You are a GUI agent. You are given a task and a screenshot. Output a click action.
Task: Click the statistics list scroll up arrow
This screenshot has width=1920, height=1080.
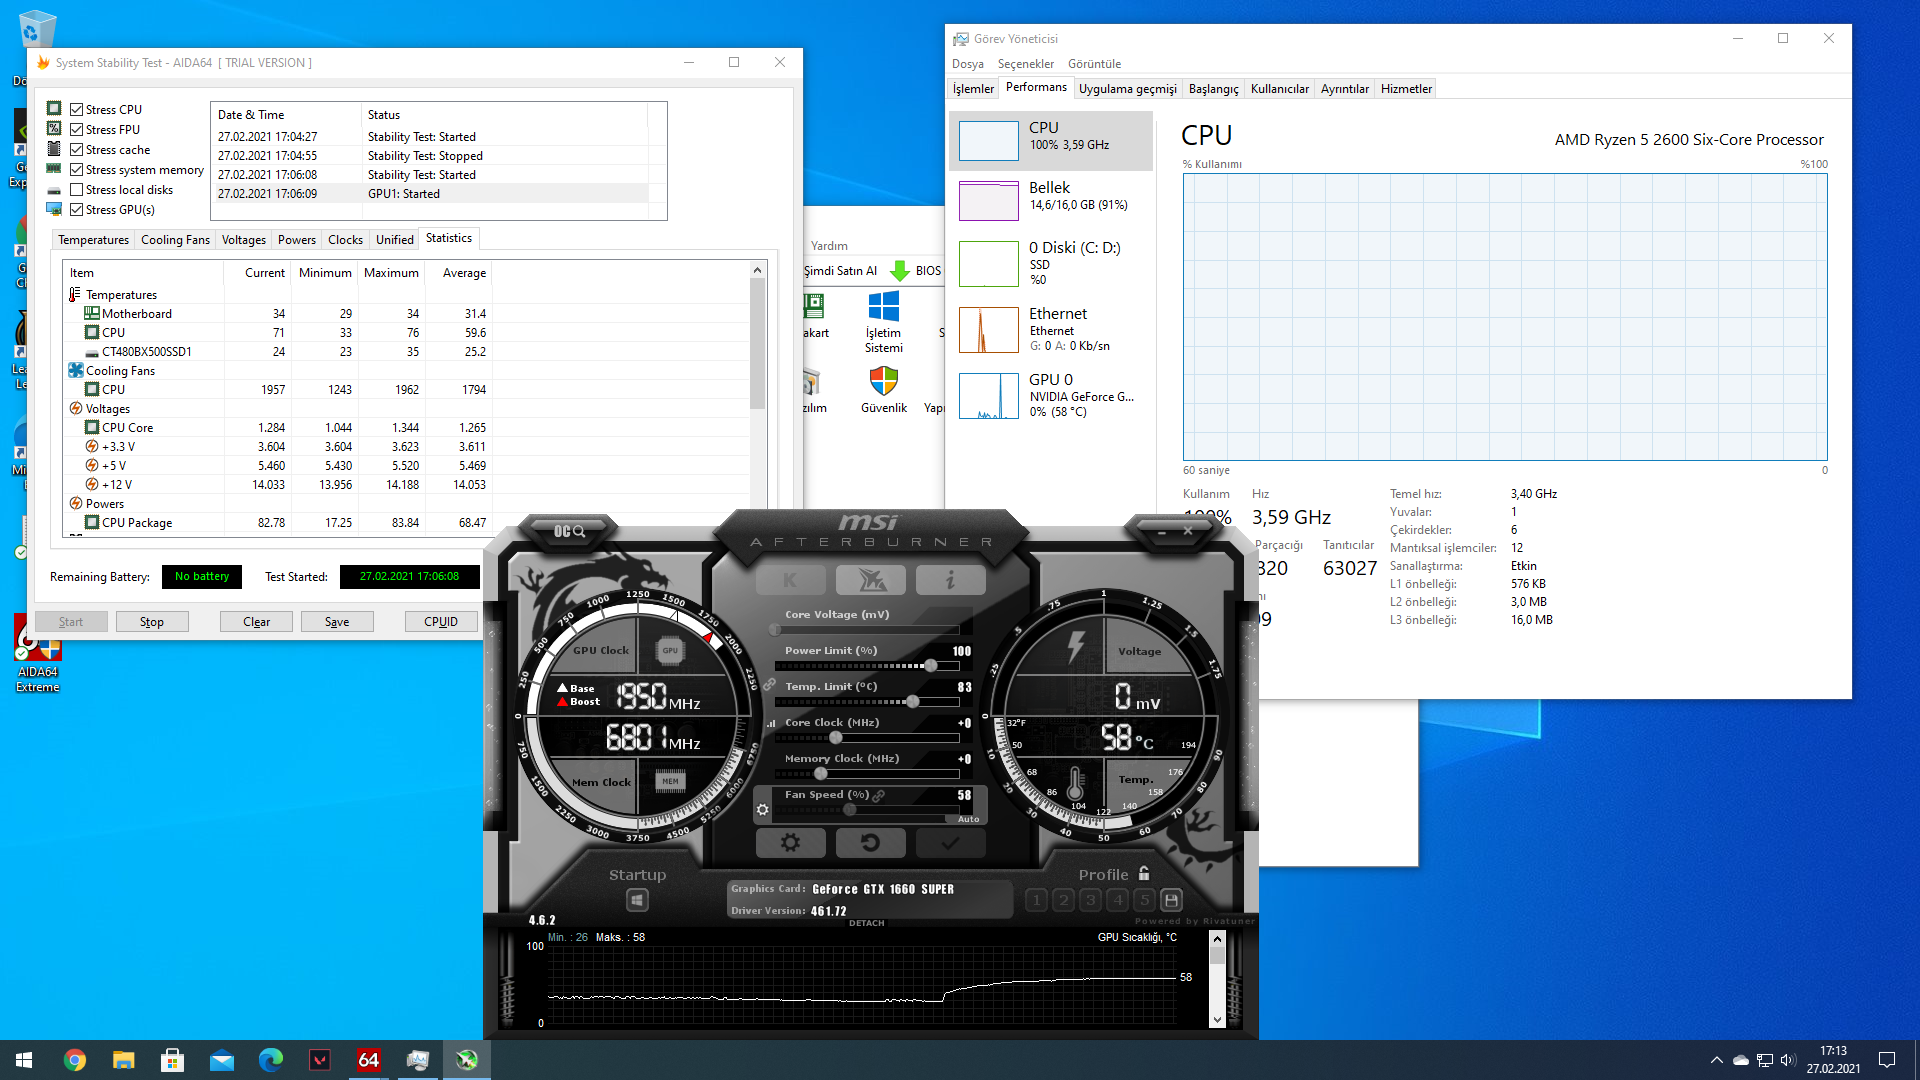[x=757, y=271]
